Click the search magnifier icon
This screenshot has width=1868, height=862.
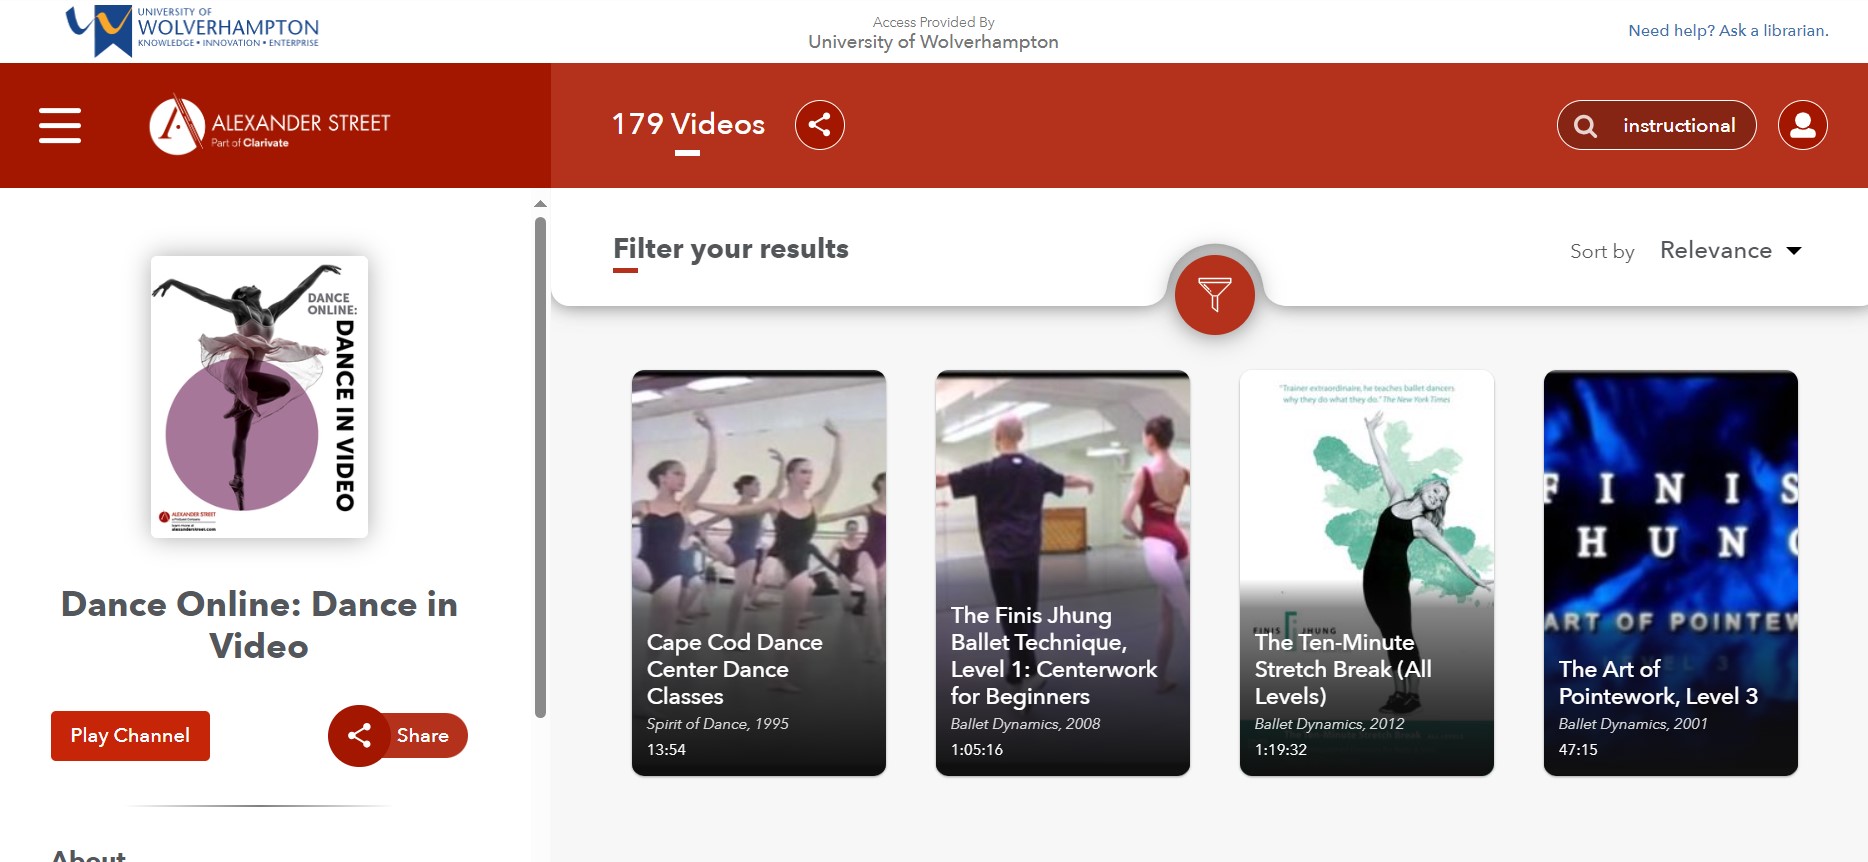coord(1585,126)
